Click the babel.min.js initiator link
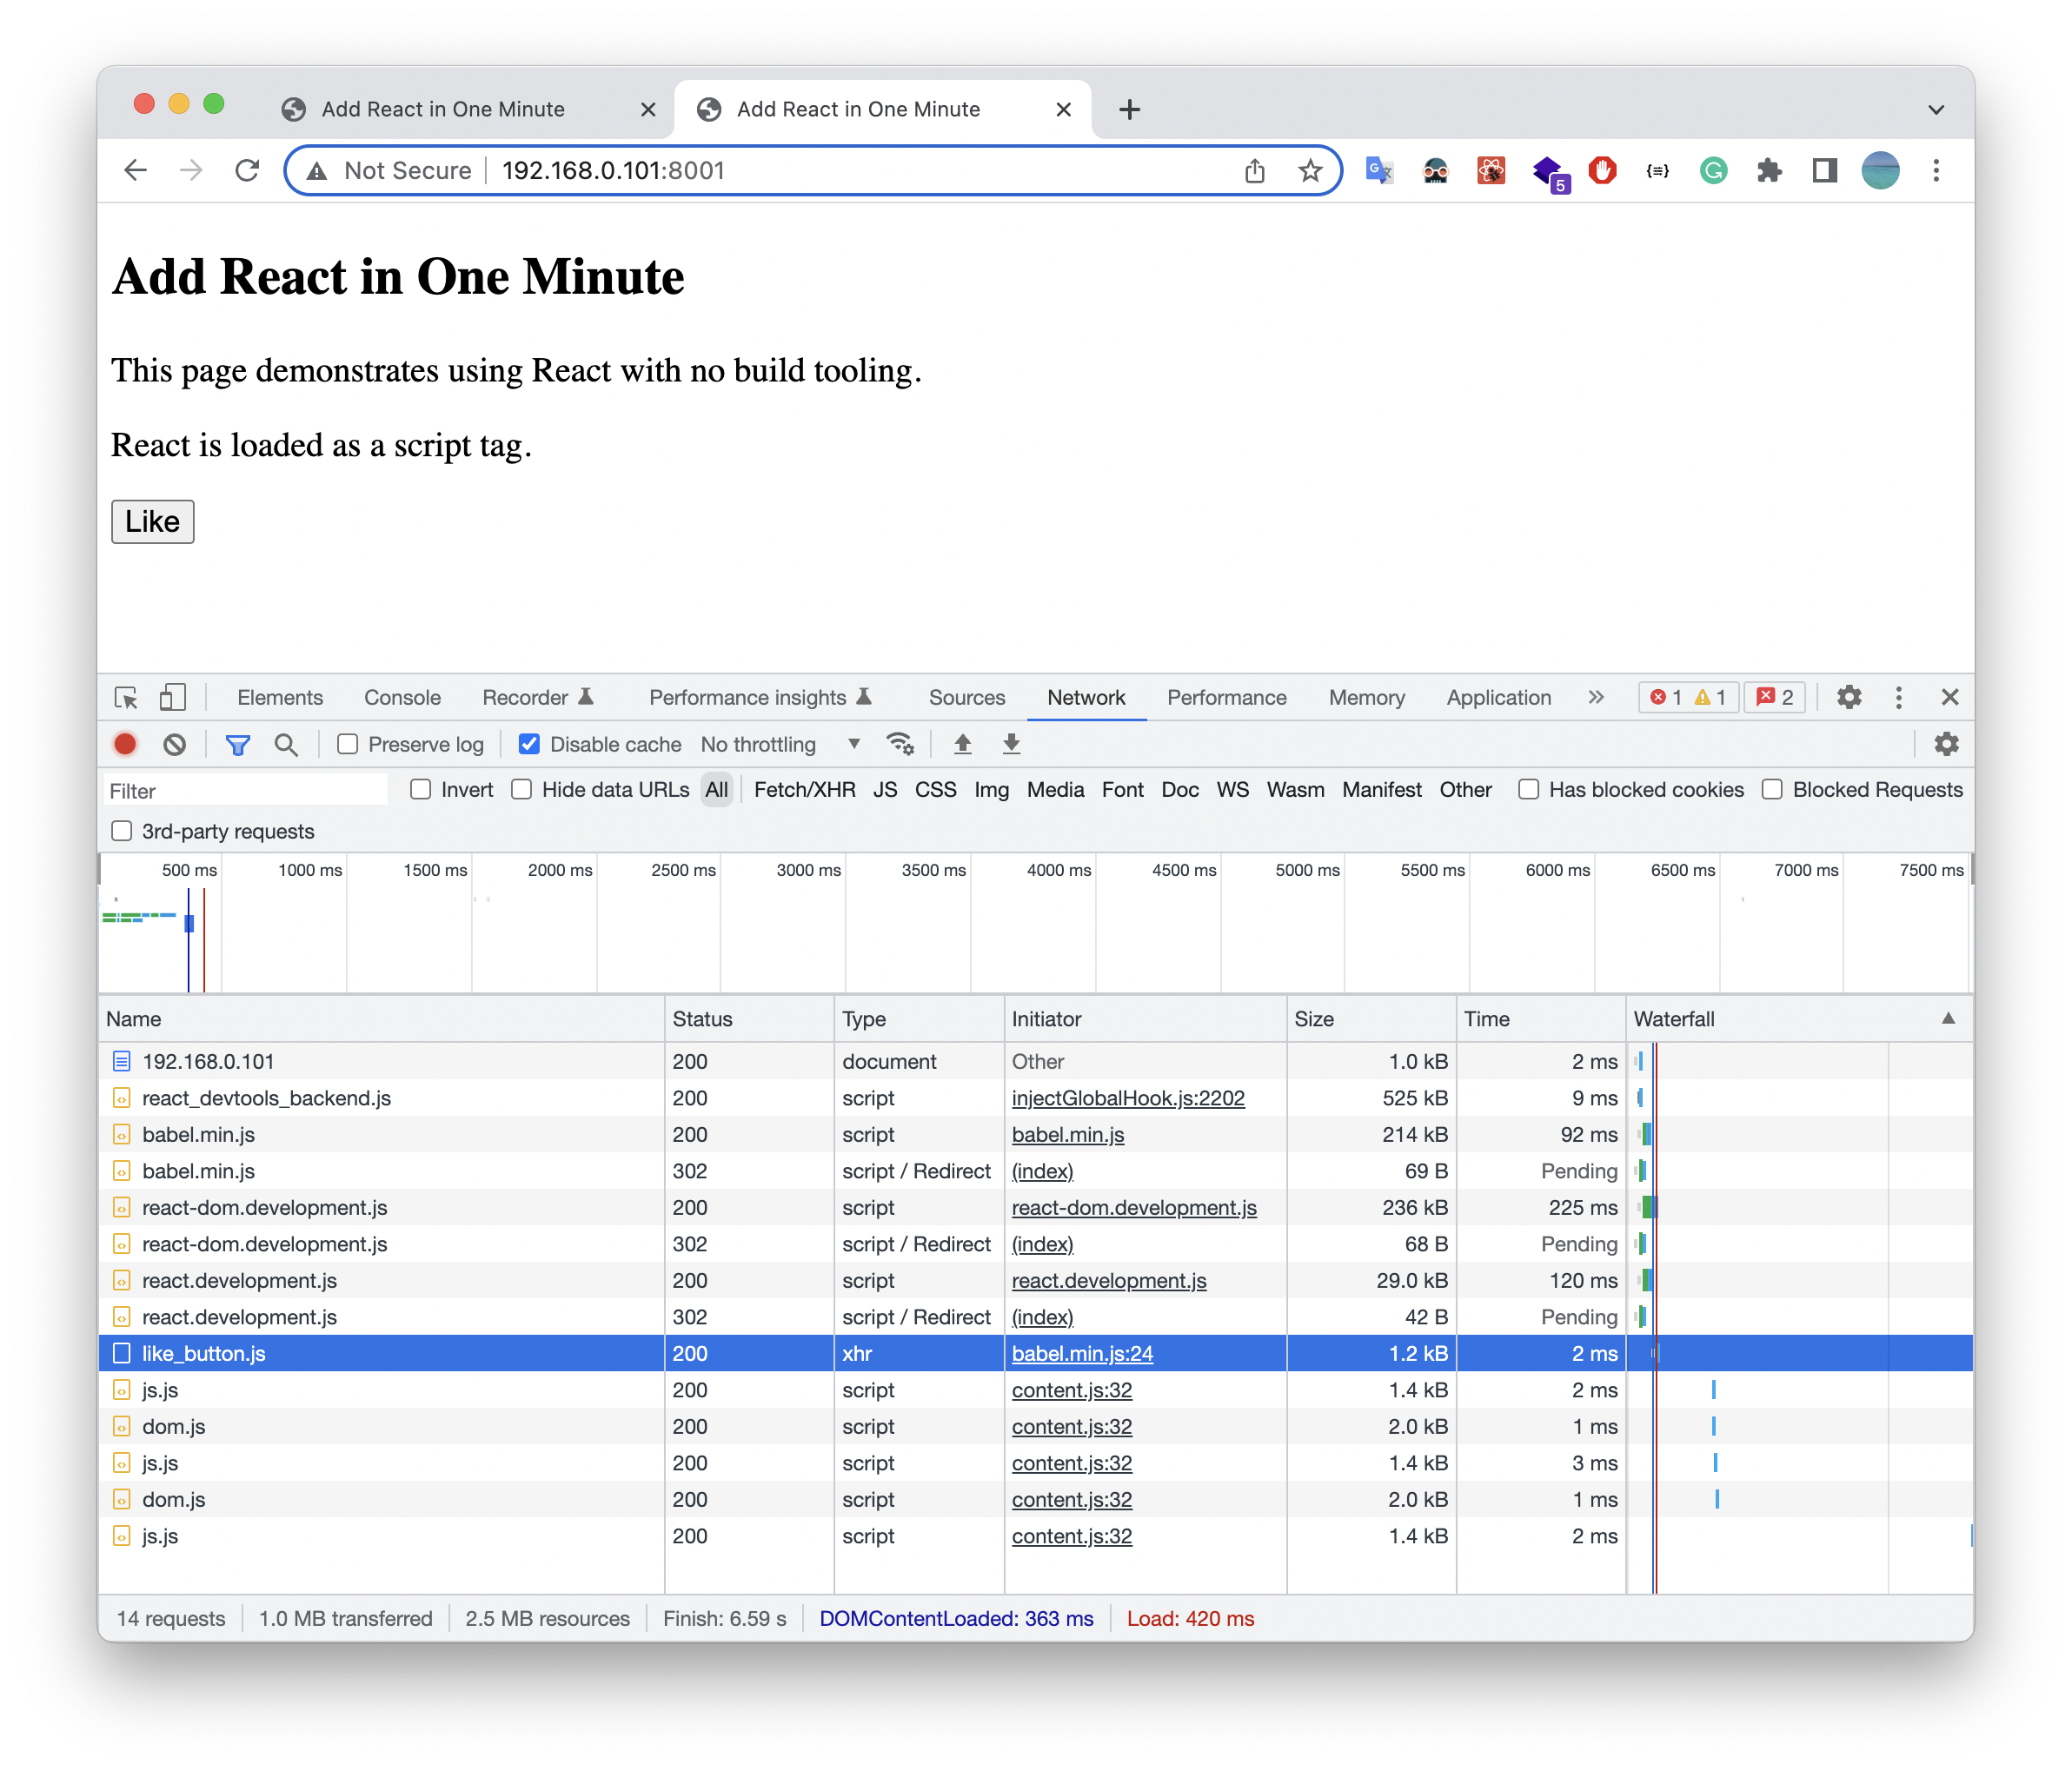The image size is (2072, 1771). pos(1070,1133)
